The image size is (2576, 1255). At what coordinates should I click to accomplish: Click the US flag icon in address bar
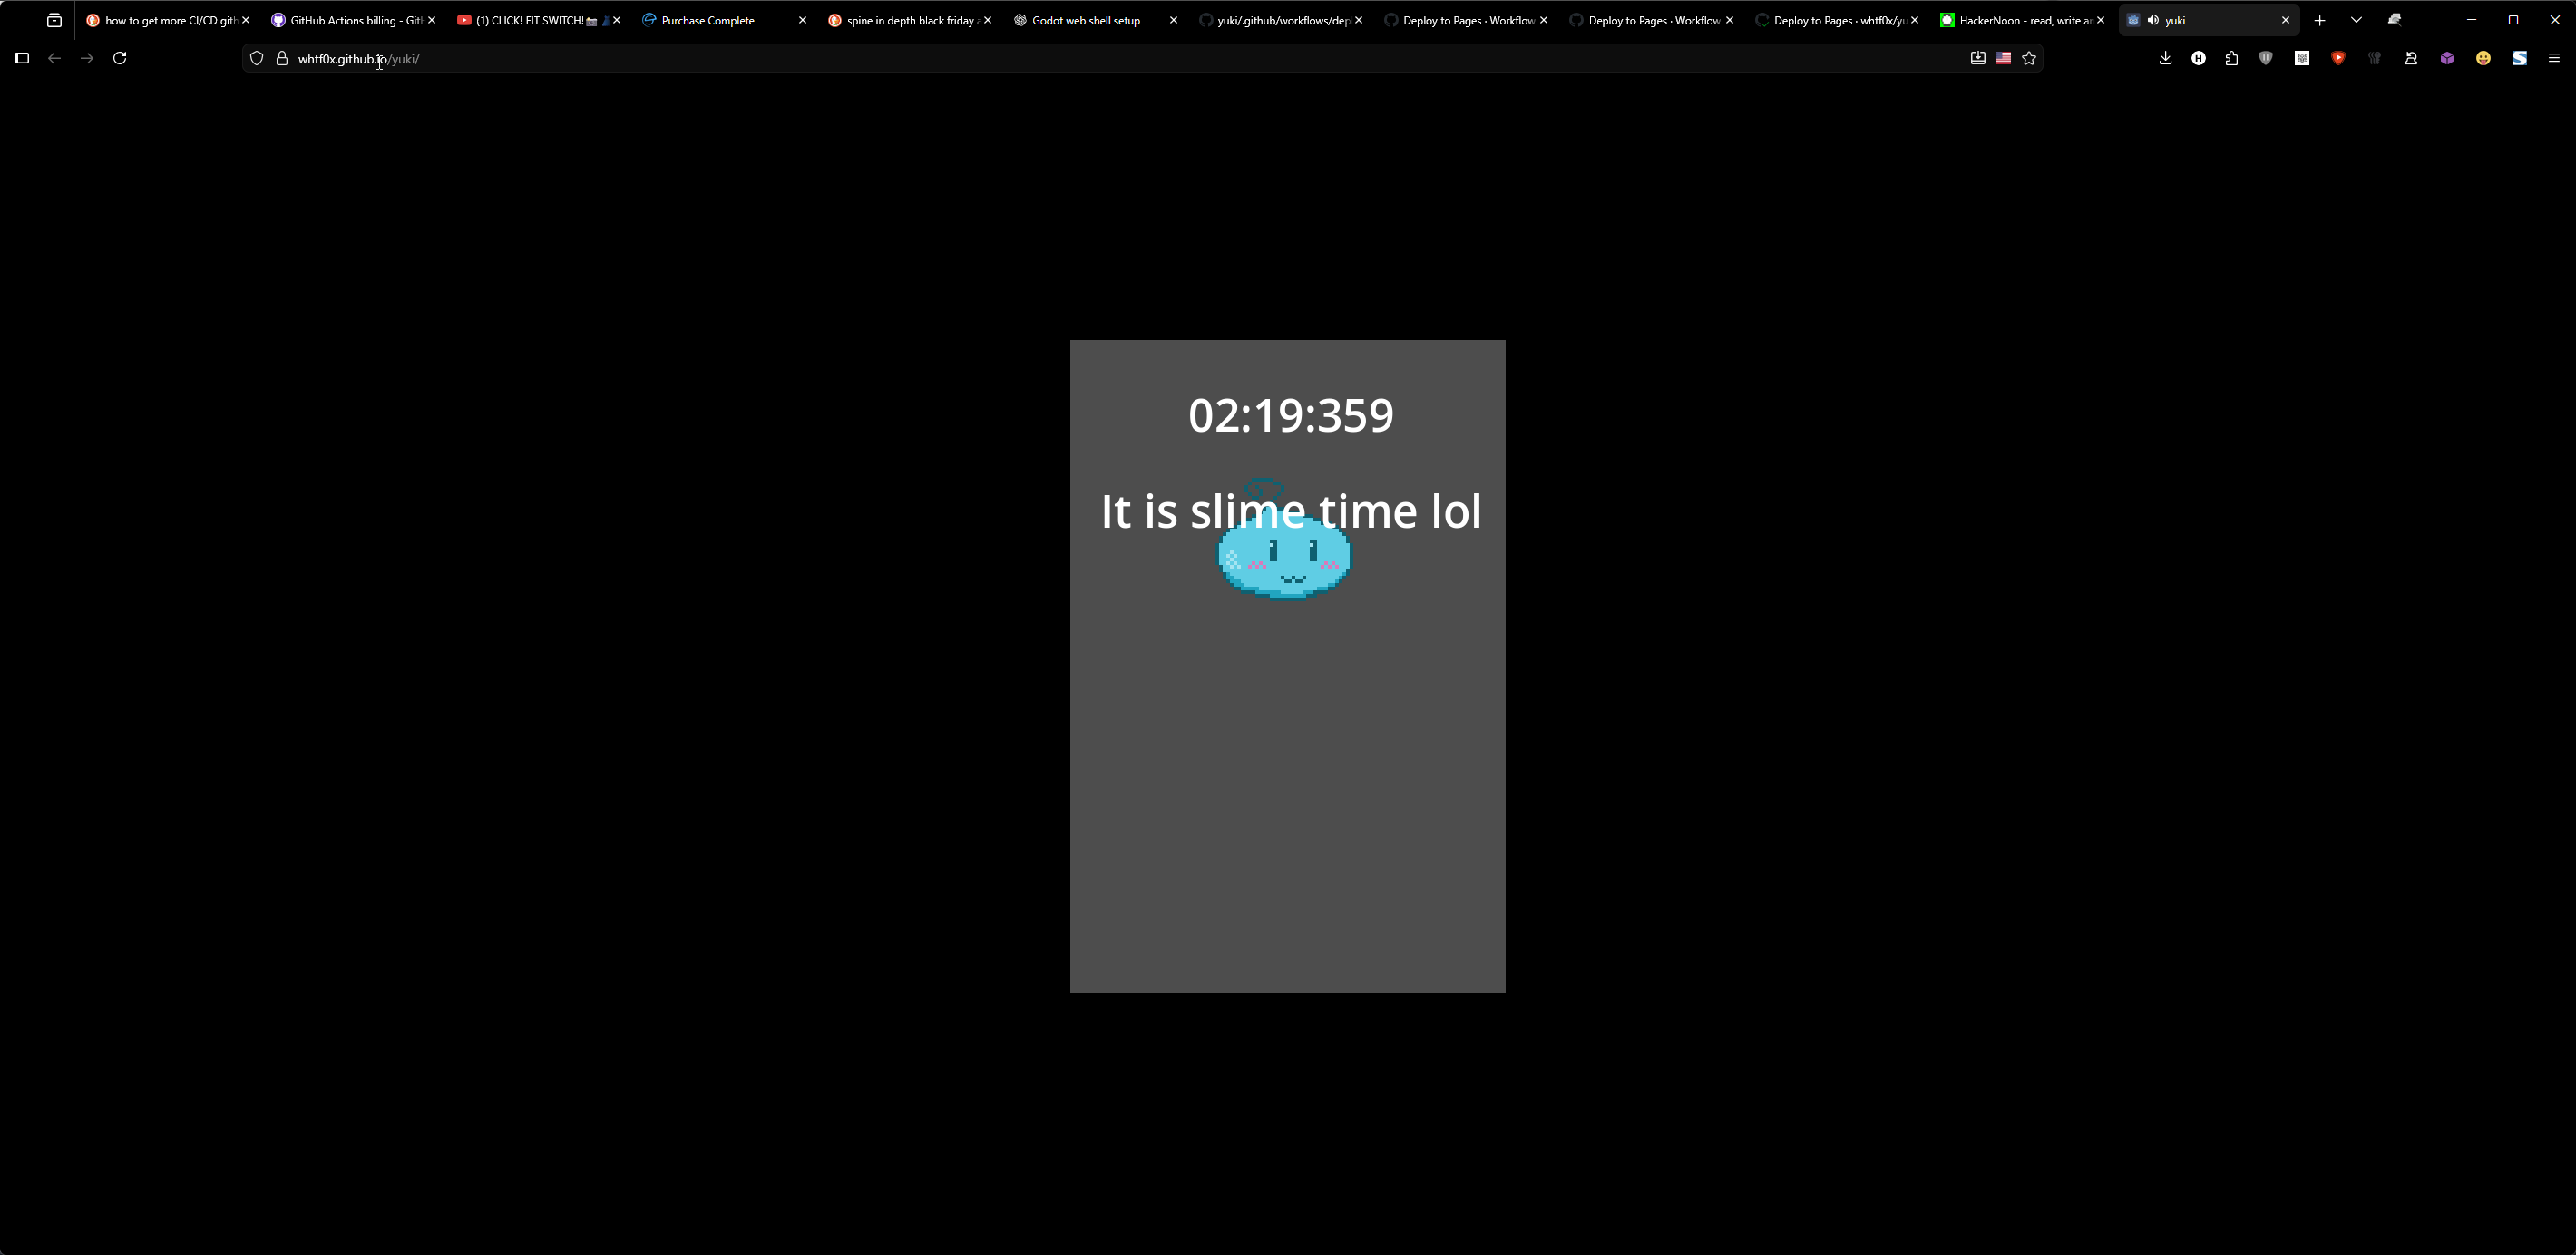click(2003, 58)
